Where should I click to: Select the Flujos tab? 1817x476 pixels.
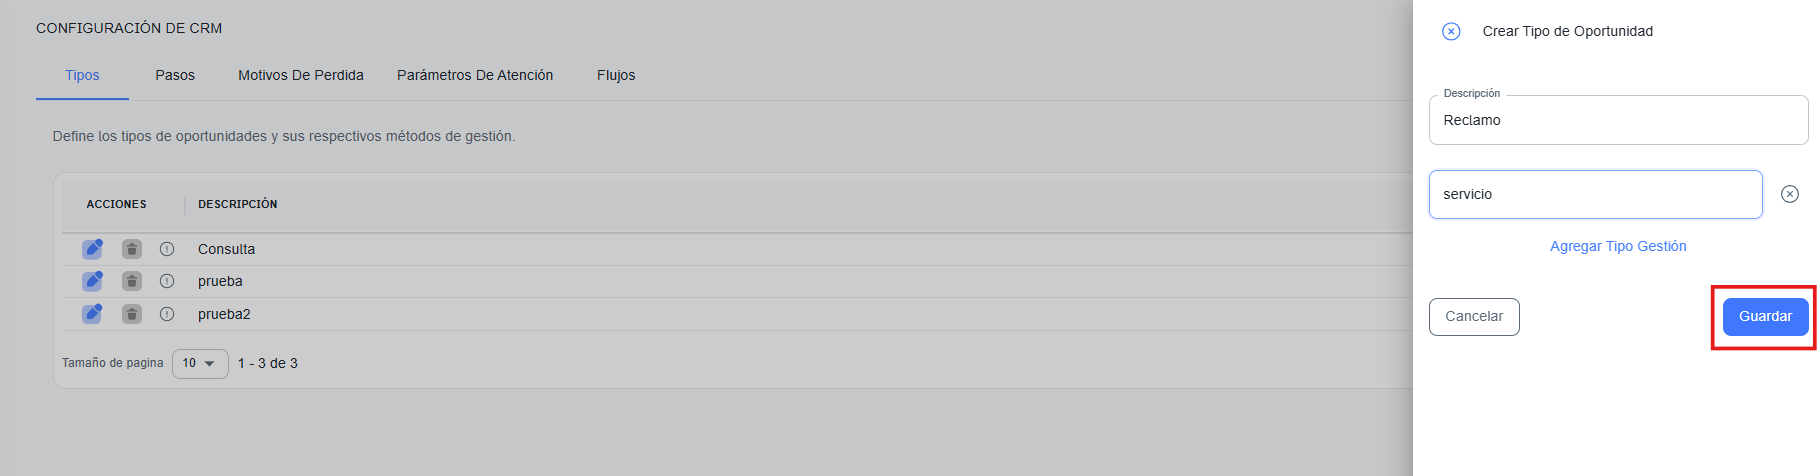[x=616, y=75]
